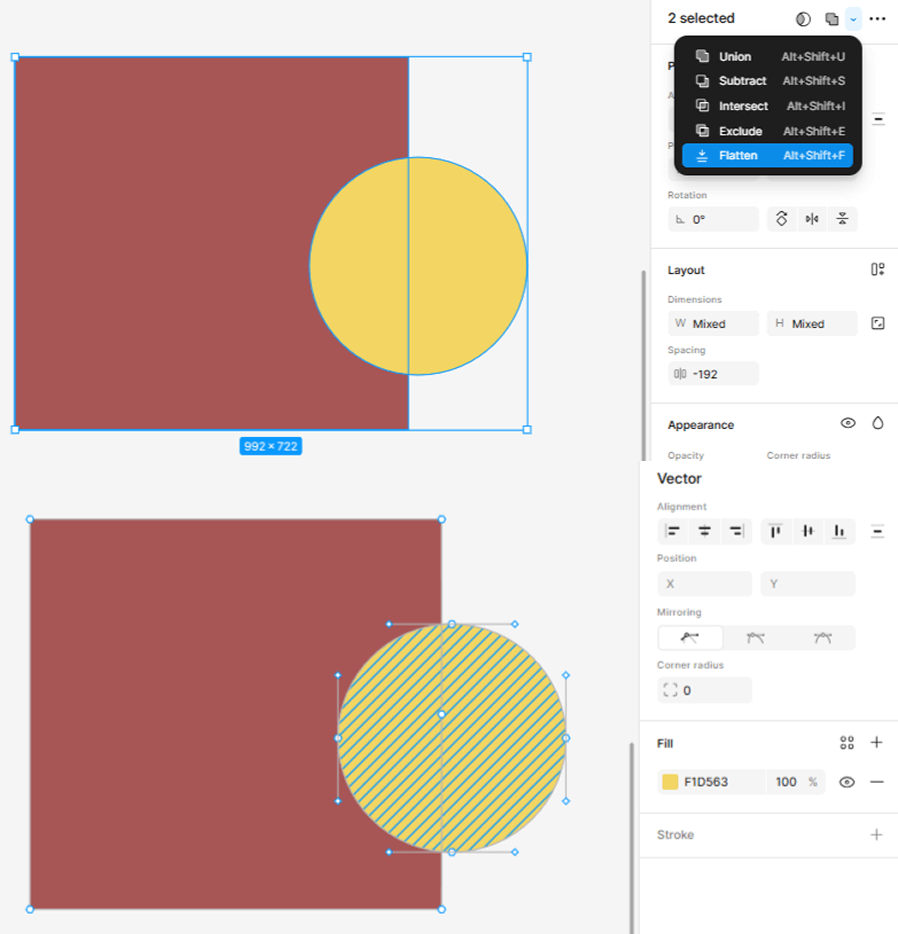Click the X position field
This screenshot has width=898, height=934.
(704, 584)
